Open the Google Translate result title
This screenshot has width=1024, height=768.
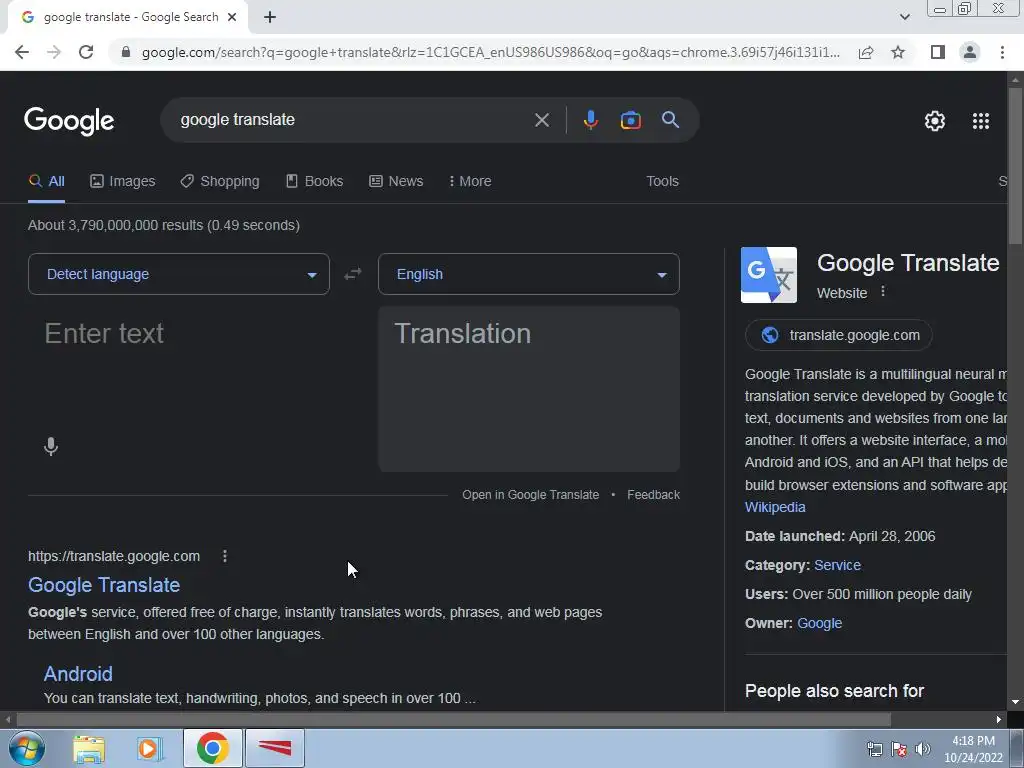(x=104, y=585)
